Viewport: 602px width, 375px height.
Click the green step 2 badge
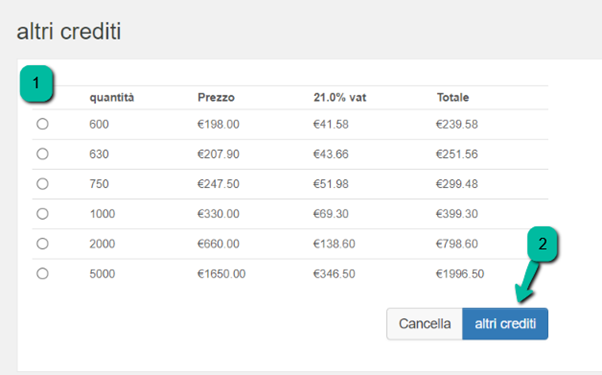click(542, 244)
